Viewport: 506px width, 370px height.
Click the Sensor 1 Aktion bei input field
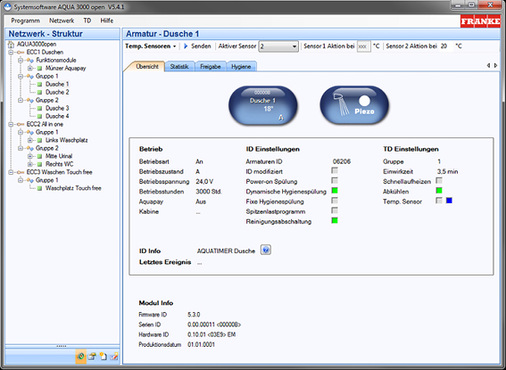coord(363,46)
